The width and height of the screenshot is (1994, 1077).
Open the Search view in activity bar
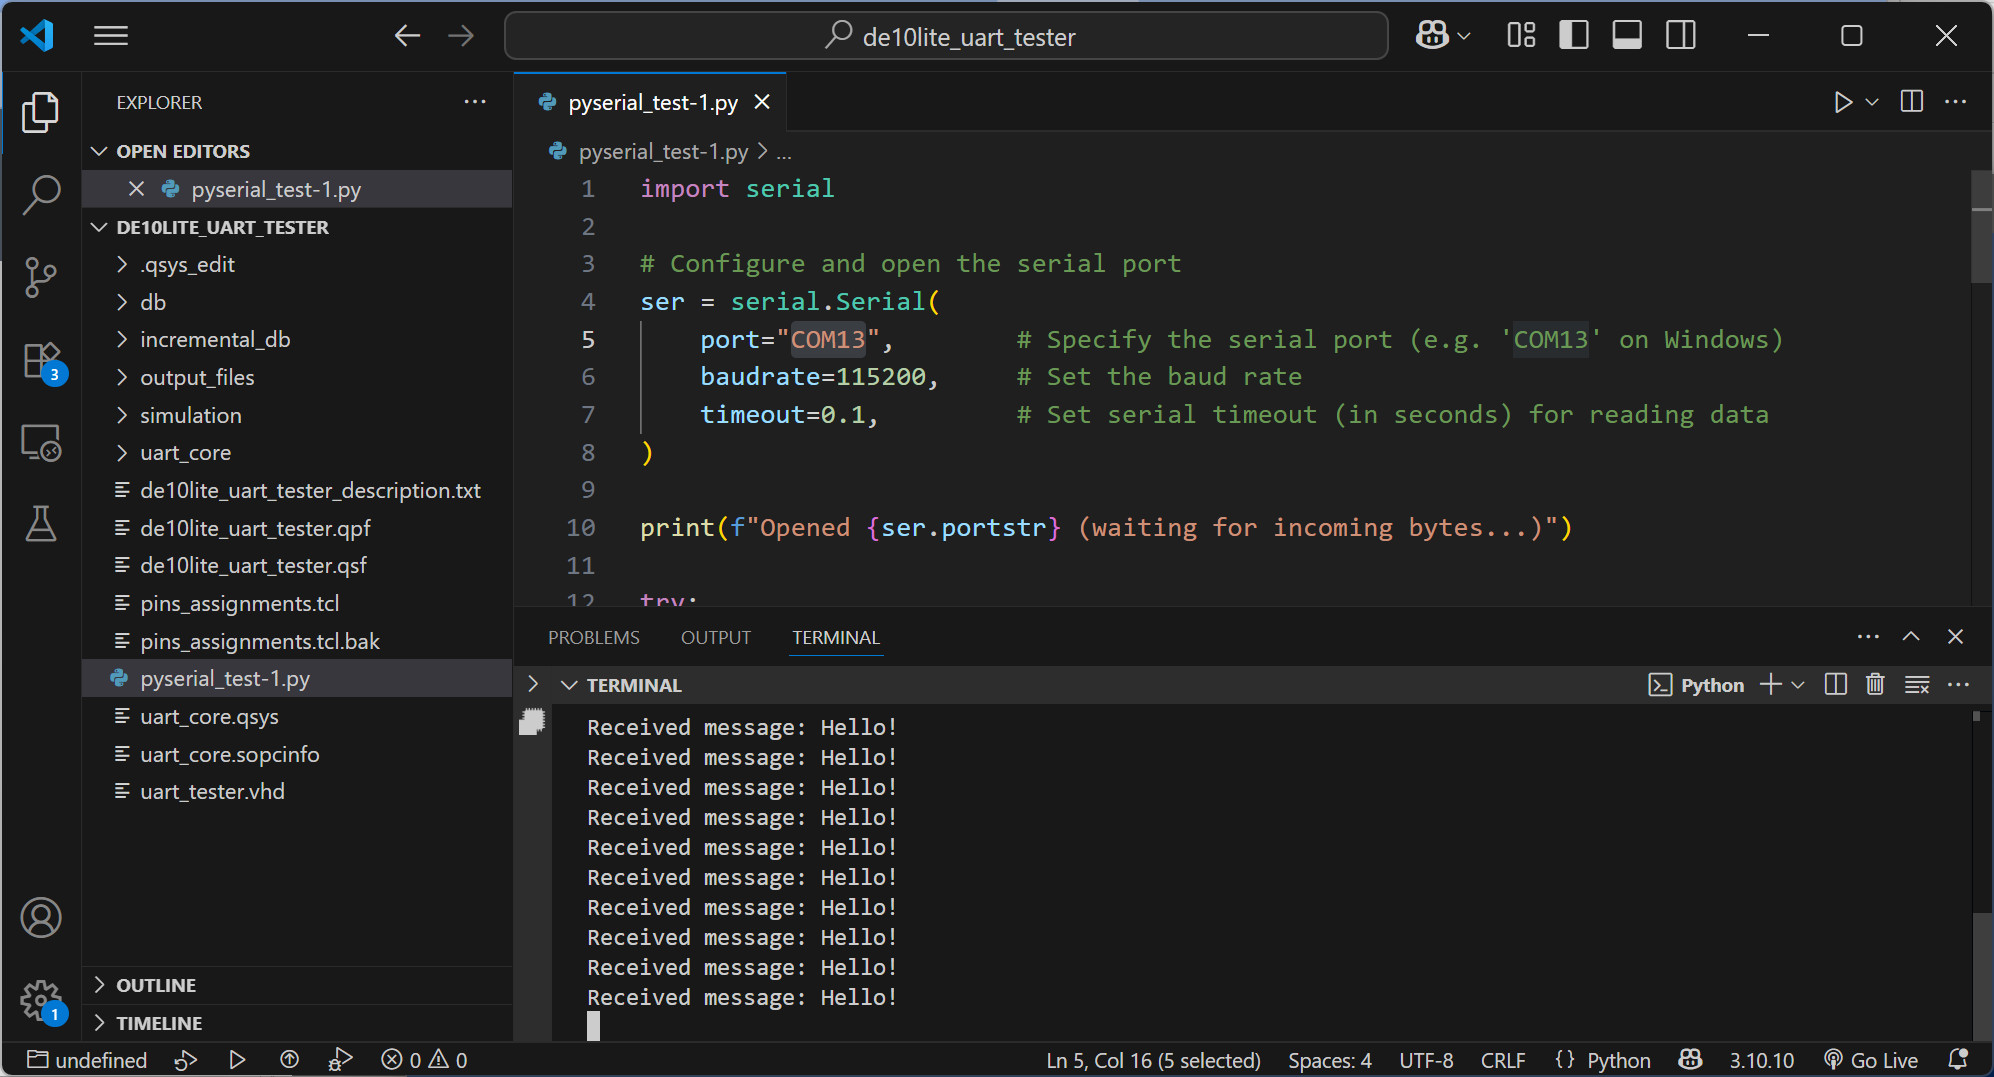pyautogui.click(x=41, y=194)
